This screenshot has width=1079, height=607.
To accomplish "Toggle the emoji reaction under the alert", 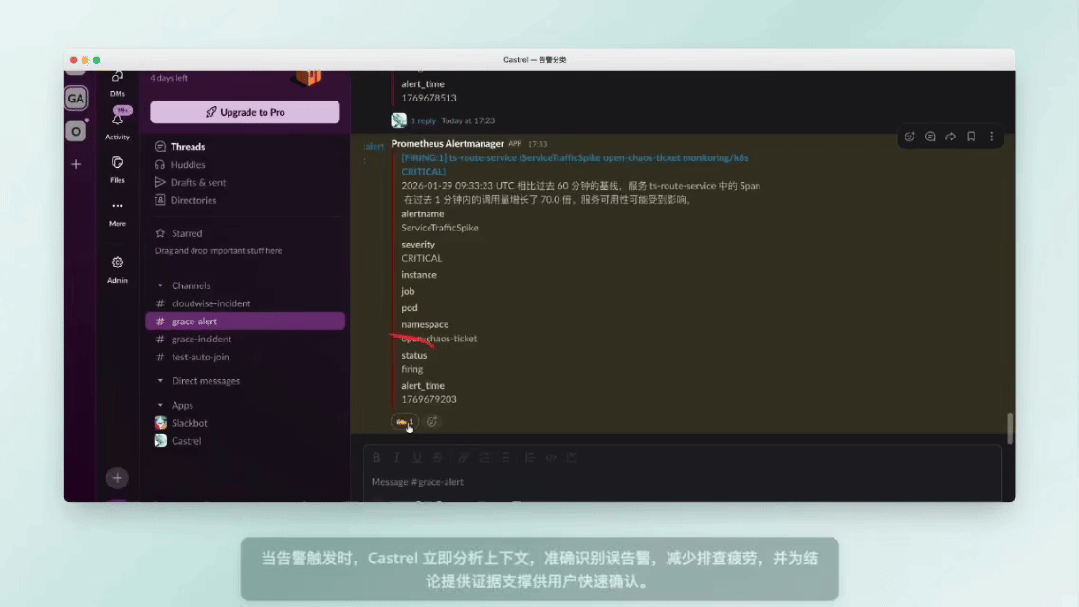I will pos(404,421).
